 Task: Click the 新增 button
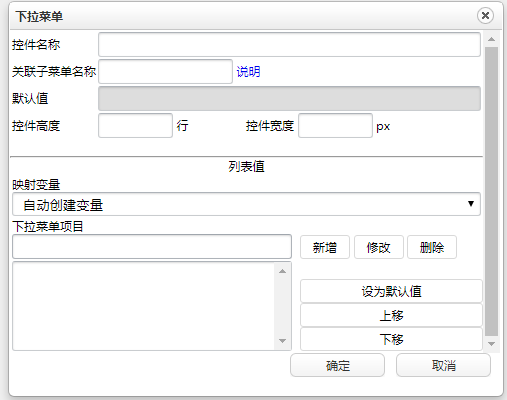[x=325, y=247]
